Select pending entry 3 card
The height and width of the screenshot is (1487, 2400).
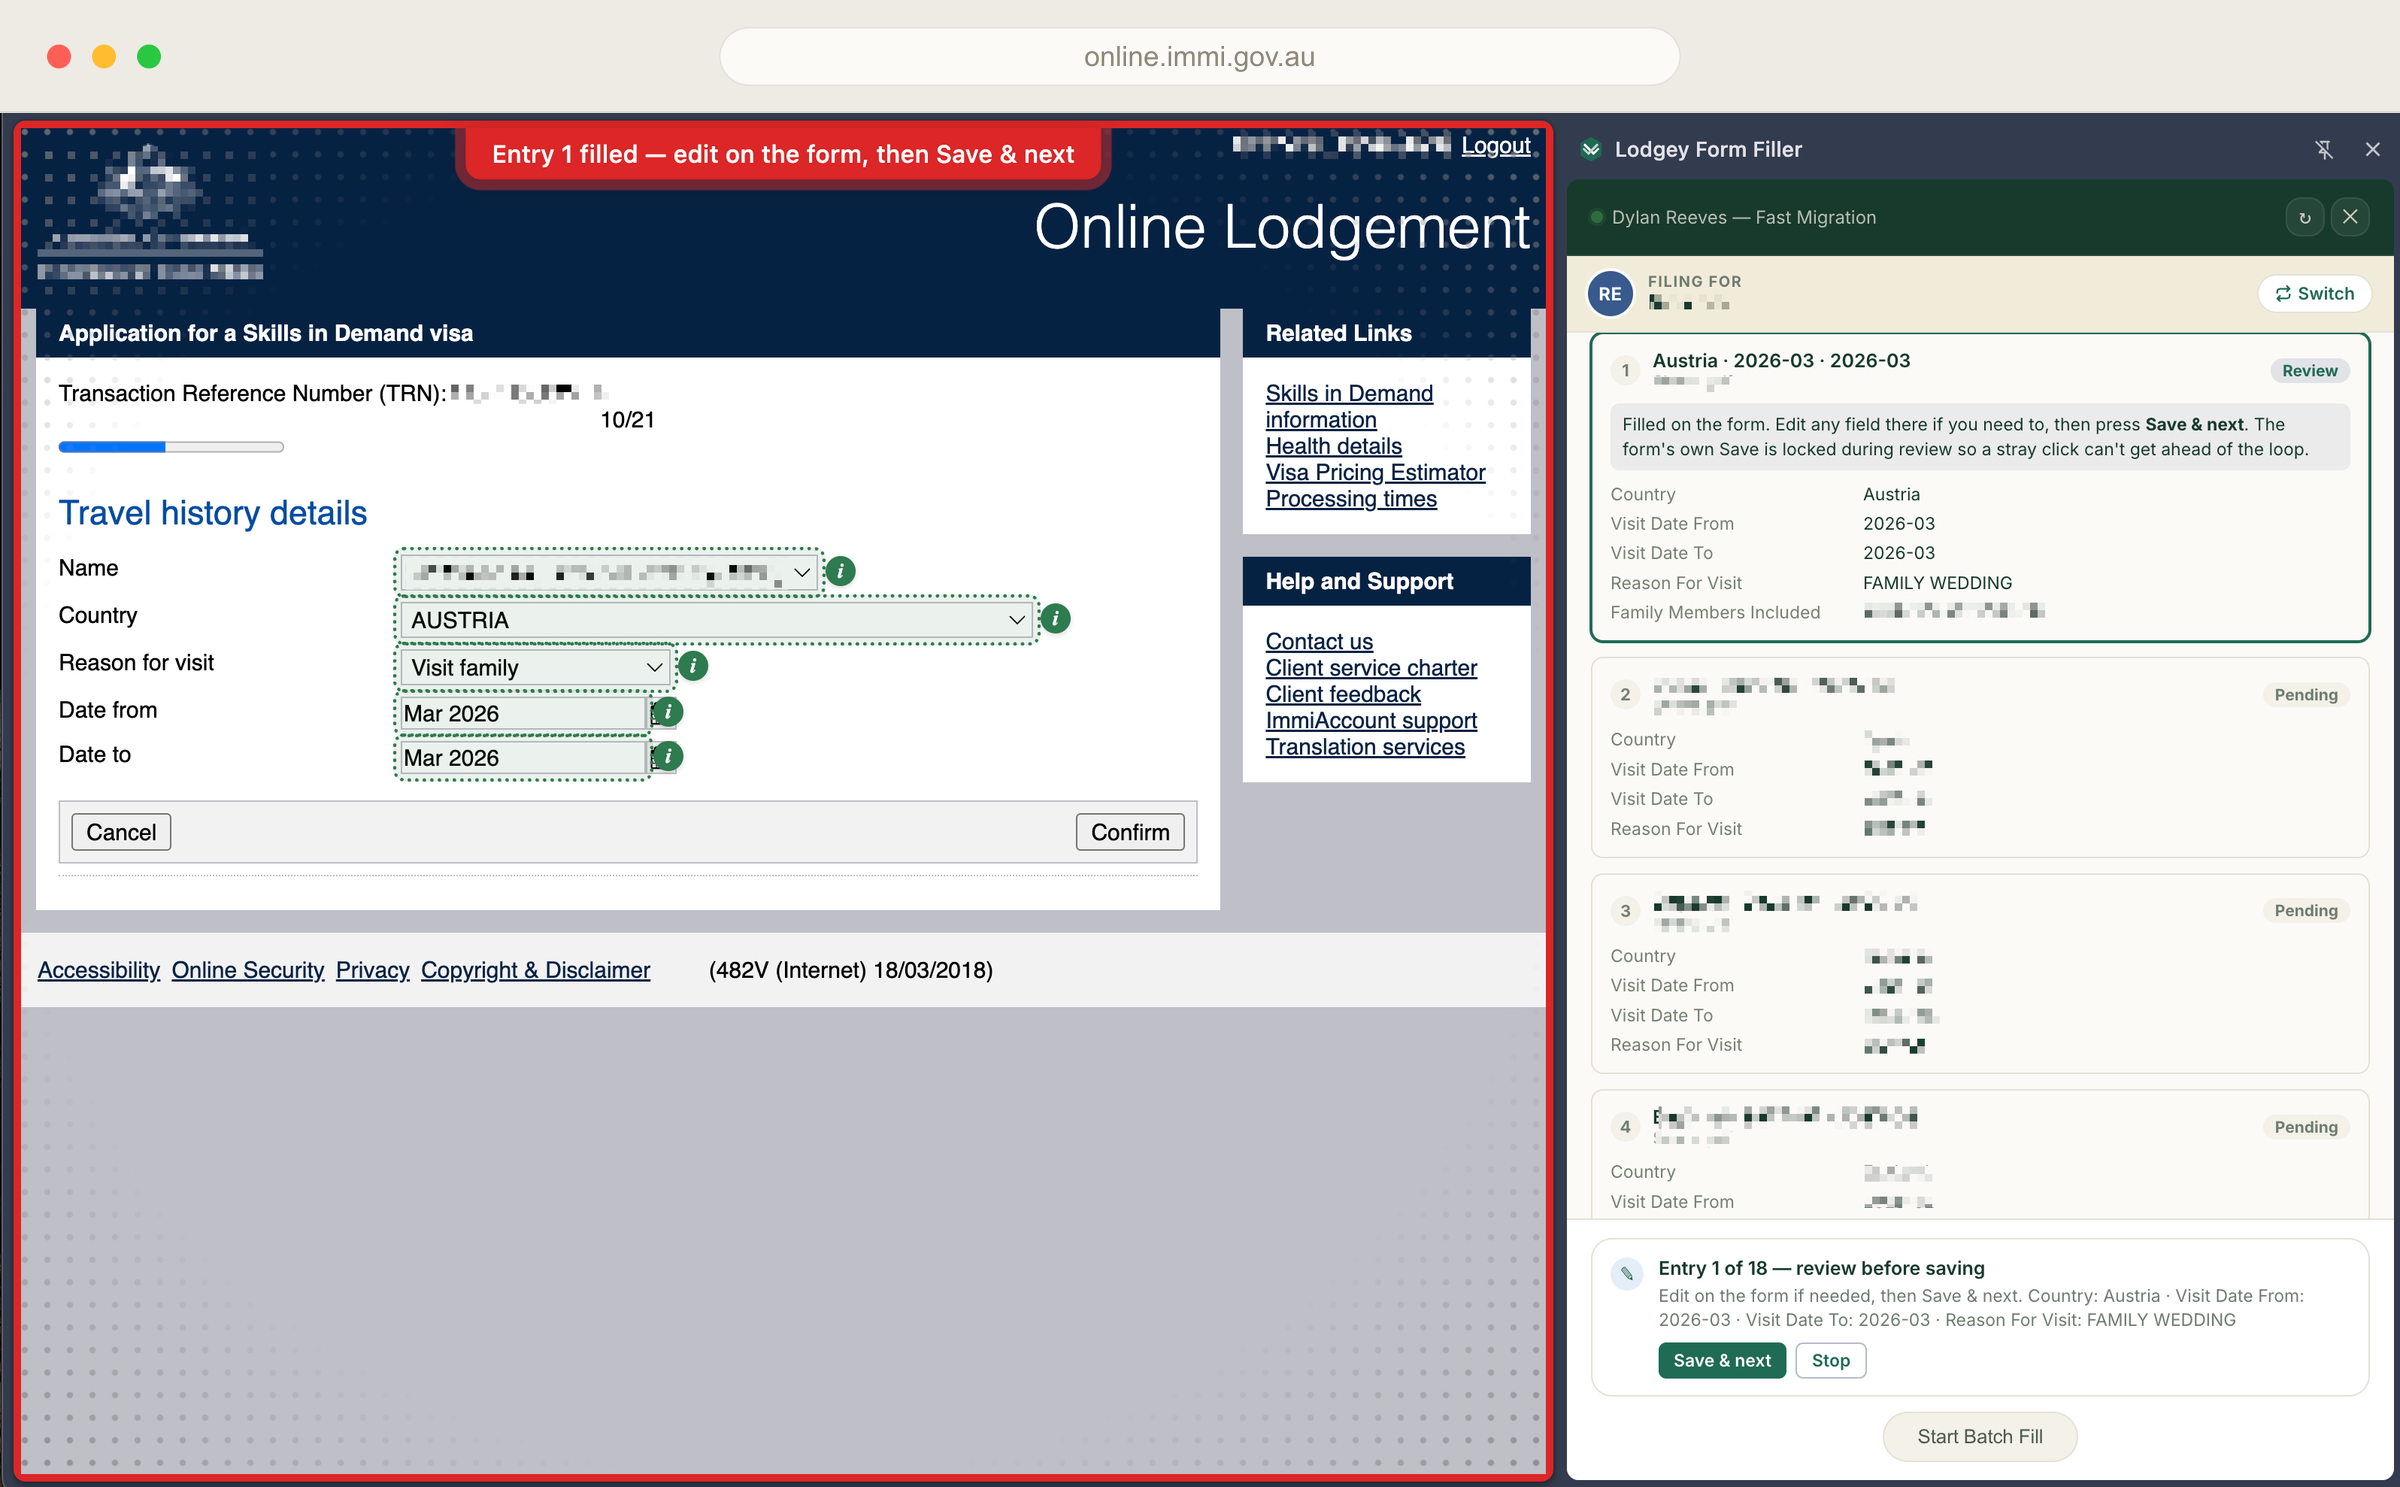coord(1979,973)
